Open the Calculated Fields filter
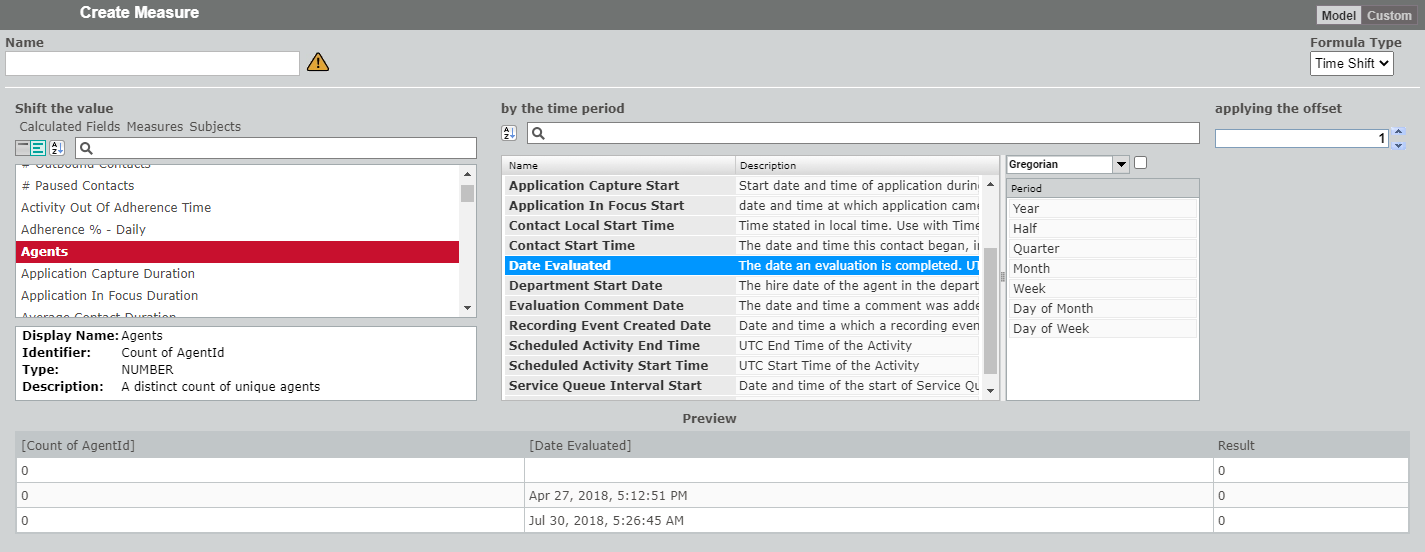 click(70, 127)
